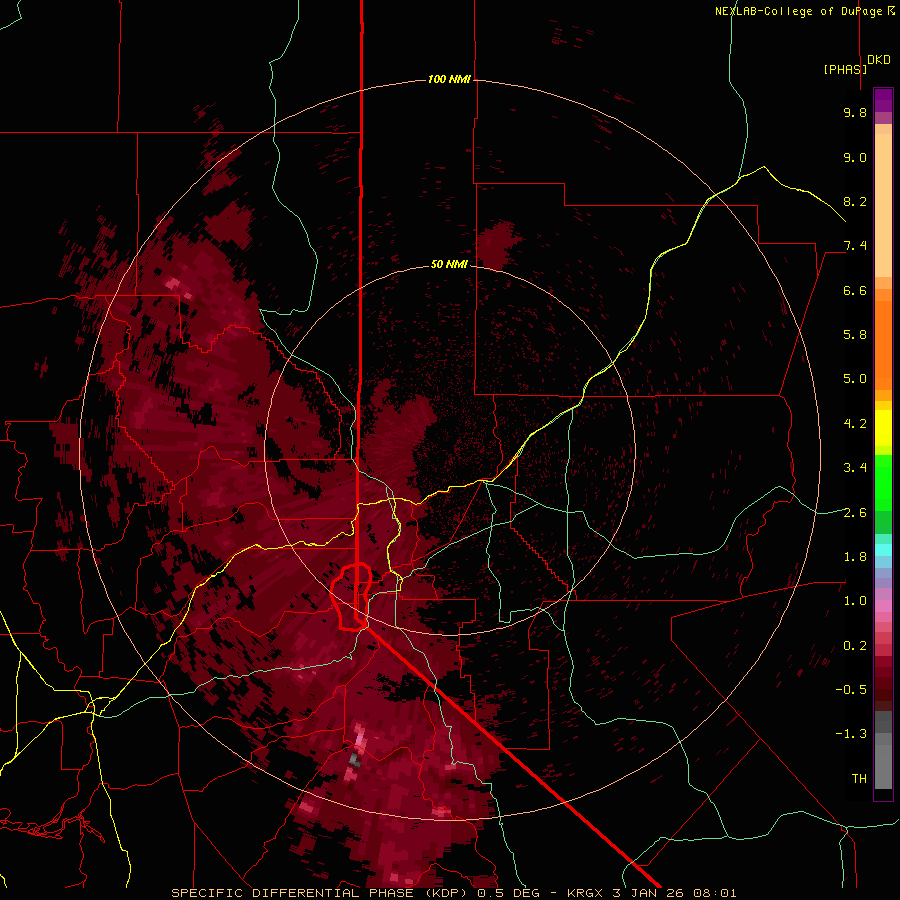Click the 5.0 scale value

pos(855,379)
